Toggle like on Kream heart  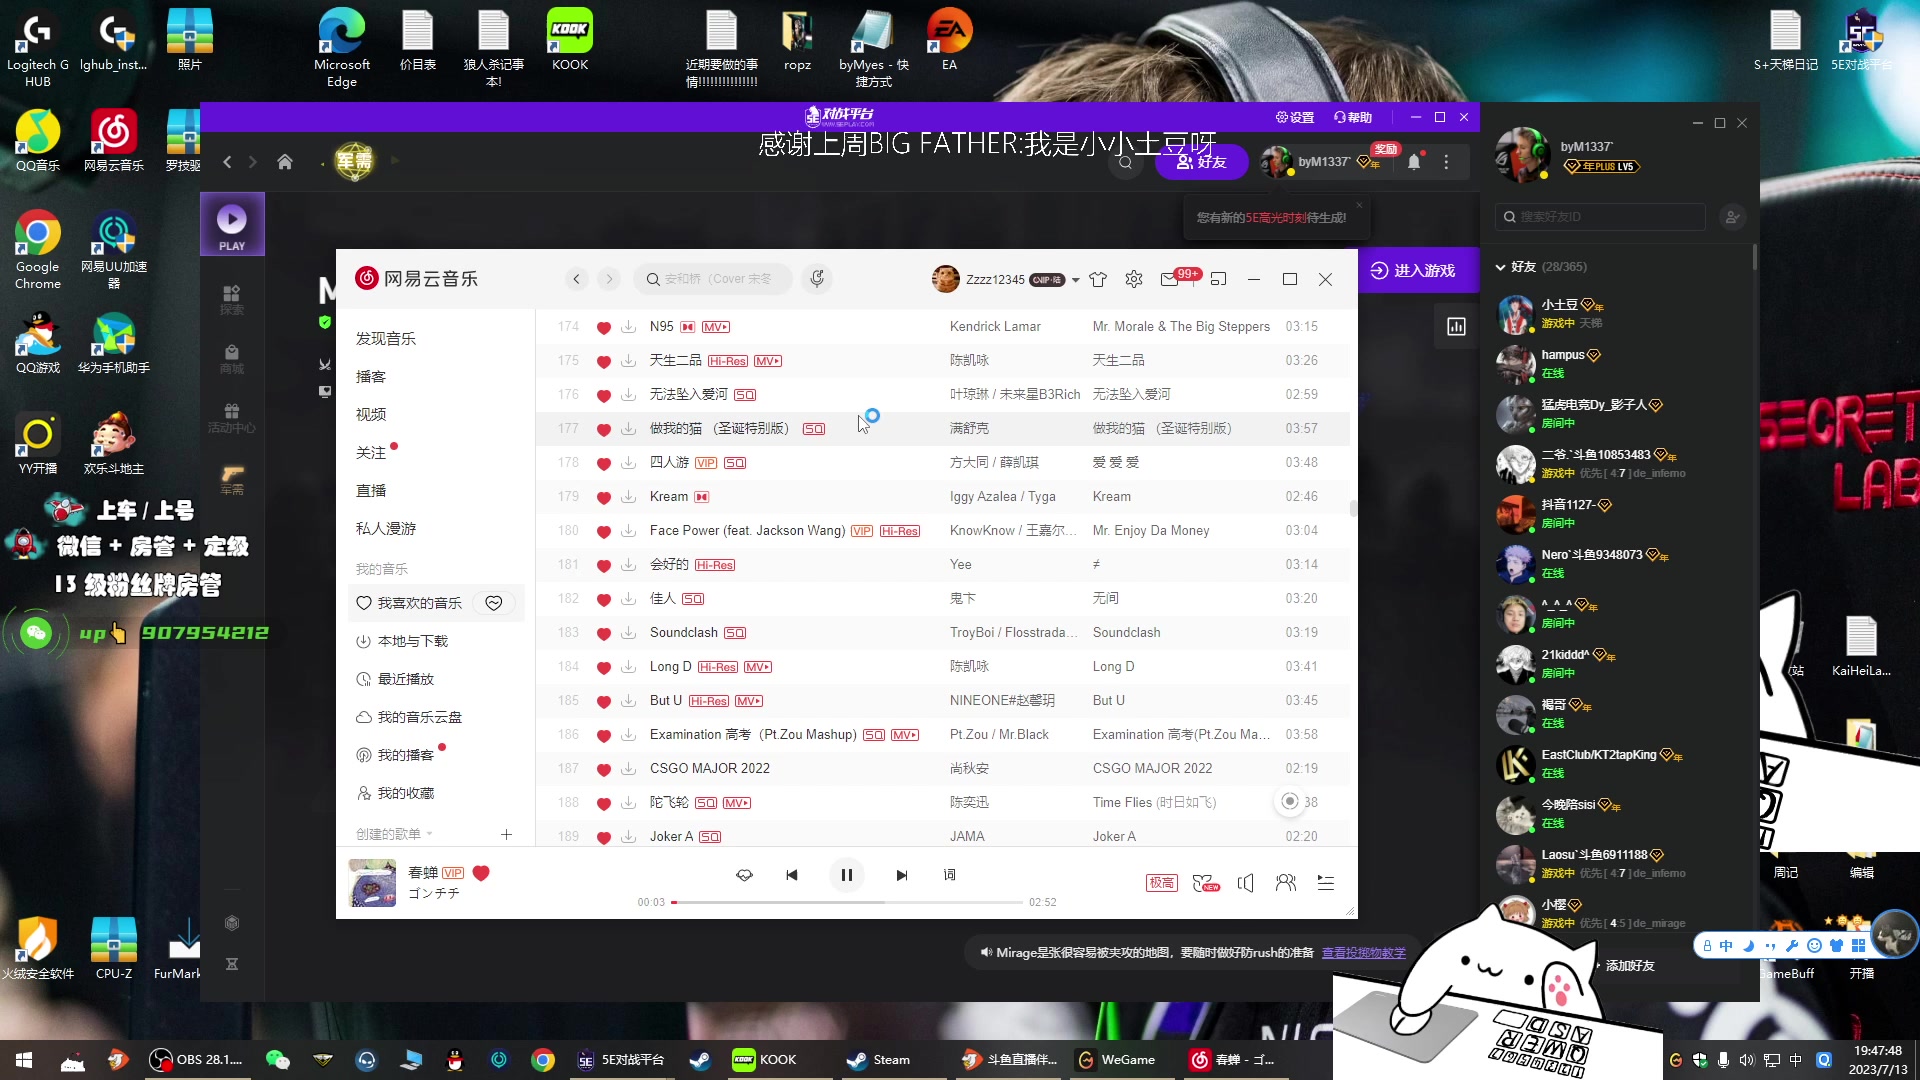pos(604,497)
